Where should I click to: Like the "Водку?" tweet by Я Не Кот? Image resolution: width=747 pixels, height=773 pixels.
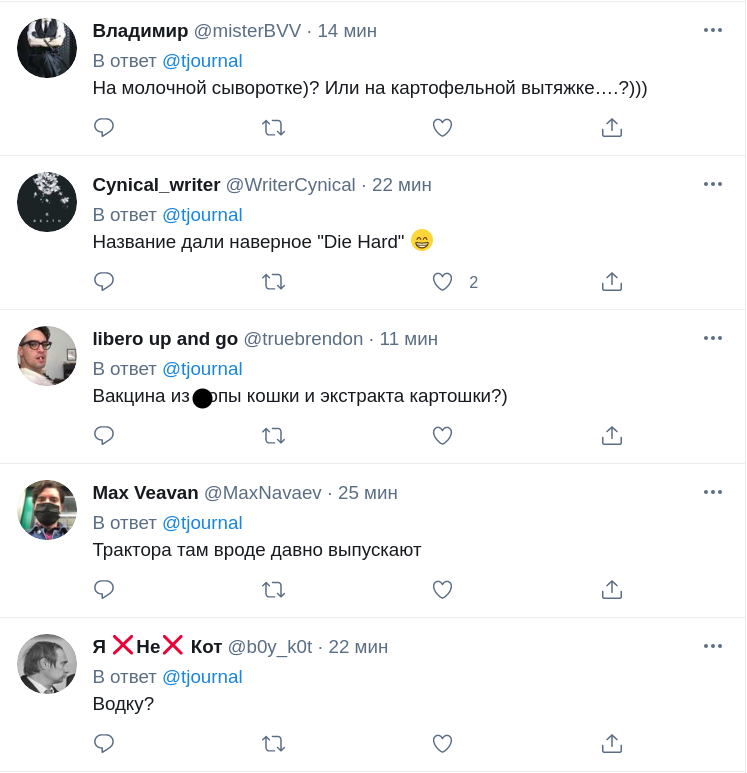442,744
